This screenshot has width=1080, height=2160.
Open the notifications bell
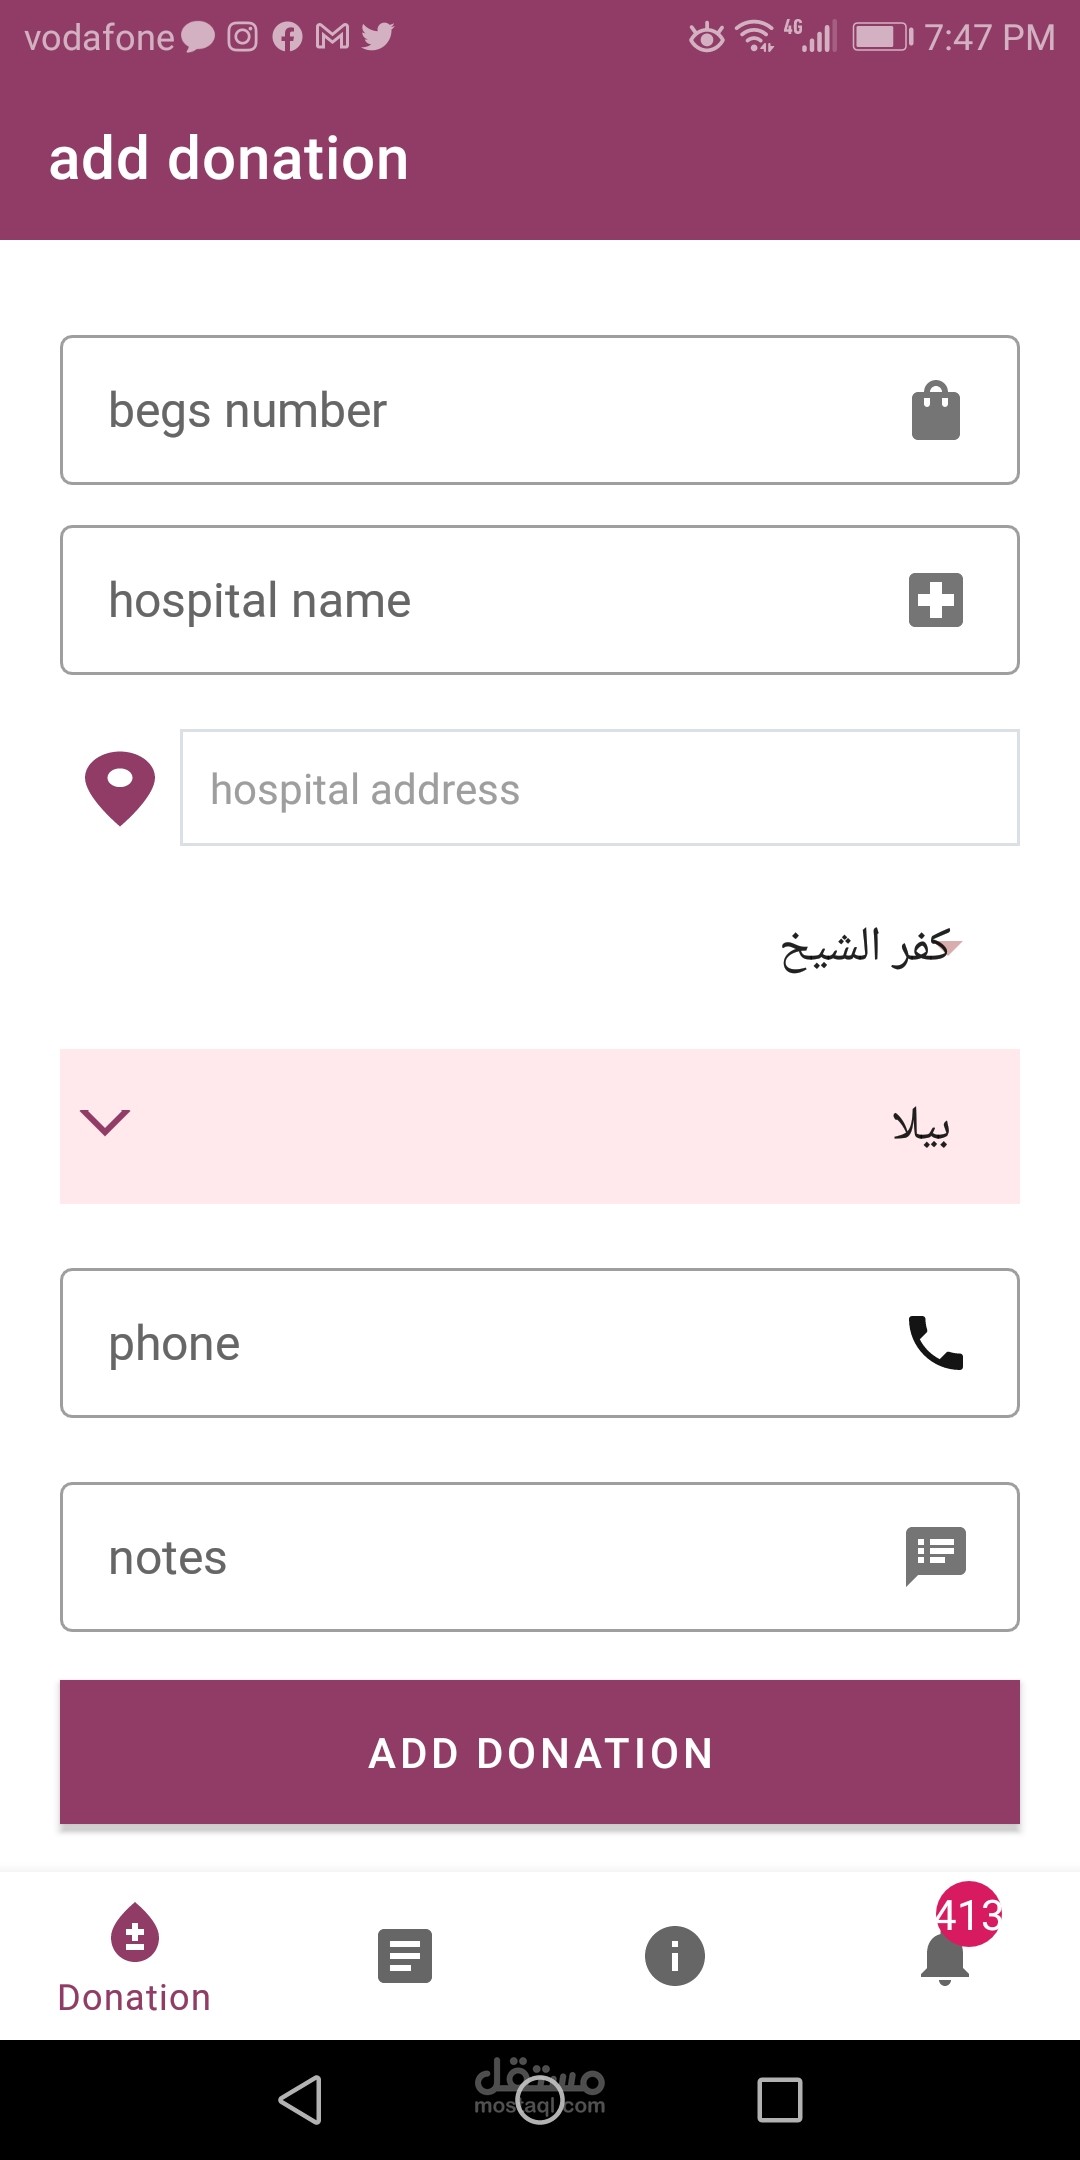pyautogui.click(x=945, y=1957)
